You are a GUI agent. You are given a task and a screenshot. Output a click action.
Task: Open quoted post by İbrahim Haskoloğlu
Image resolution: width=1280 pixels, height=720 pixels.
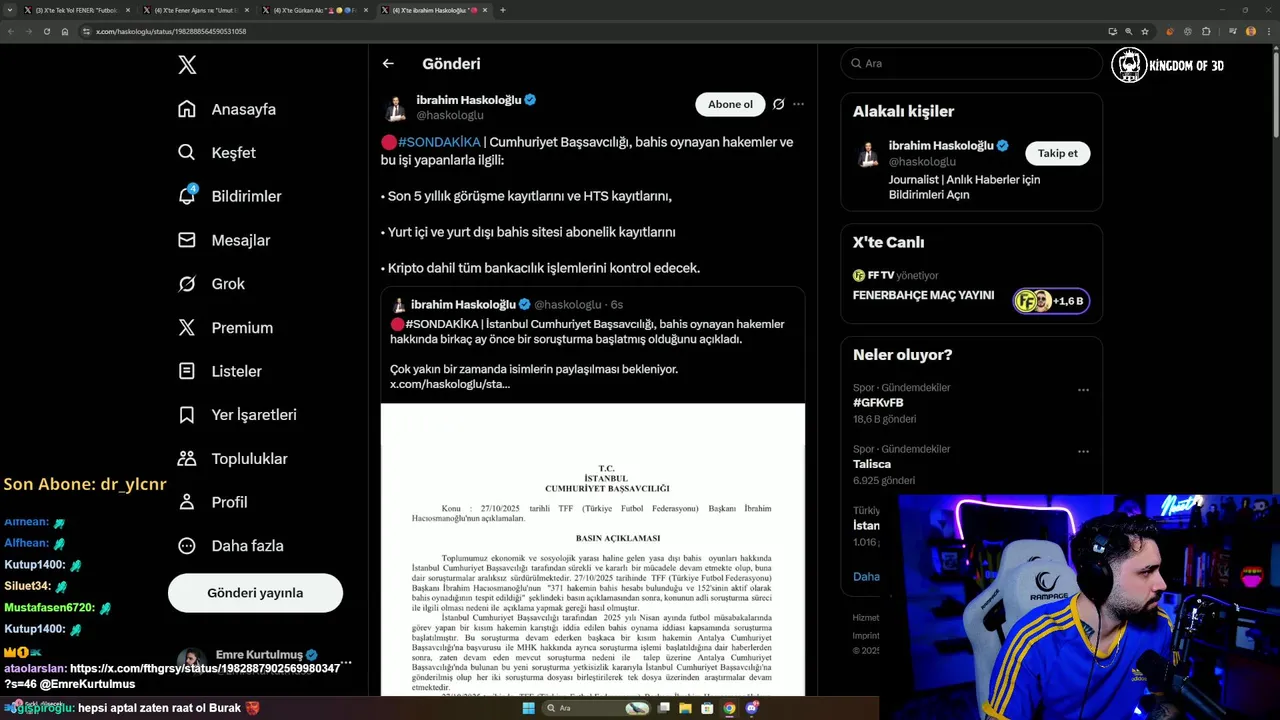pyautogui.click(x=592, y=346)
